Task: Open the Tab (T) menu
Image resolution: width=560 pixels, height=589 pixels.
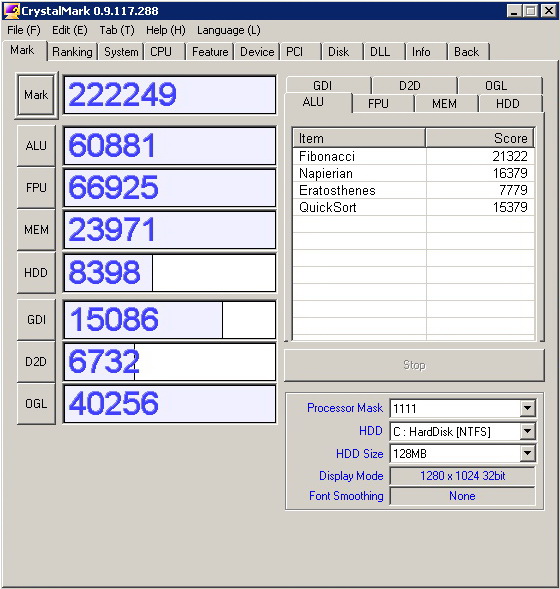Action: 117,30
